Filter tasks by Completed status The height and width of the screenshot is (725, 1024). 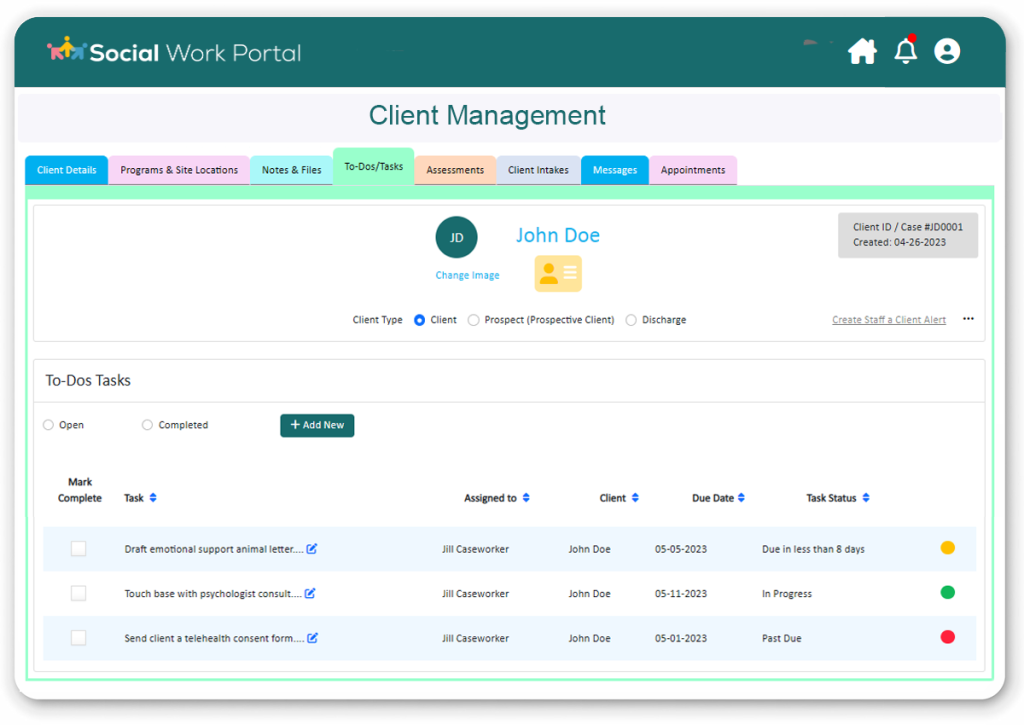point(147,424)
